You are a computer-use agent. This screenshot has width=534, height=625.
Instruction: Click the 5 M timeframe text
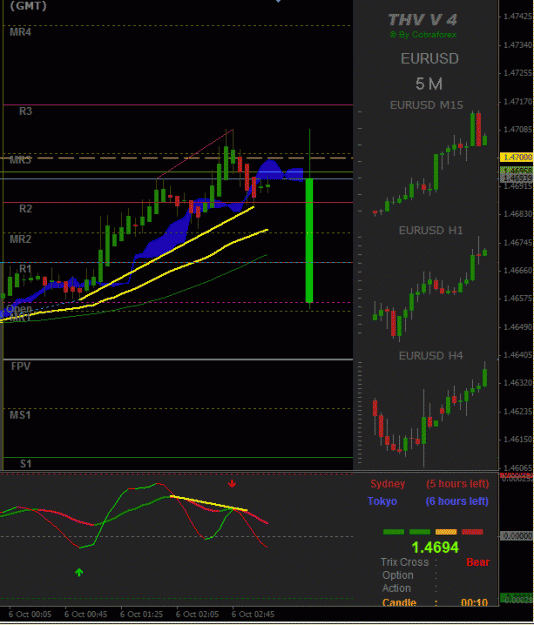point(429,84)
